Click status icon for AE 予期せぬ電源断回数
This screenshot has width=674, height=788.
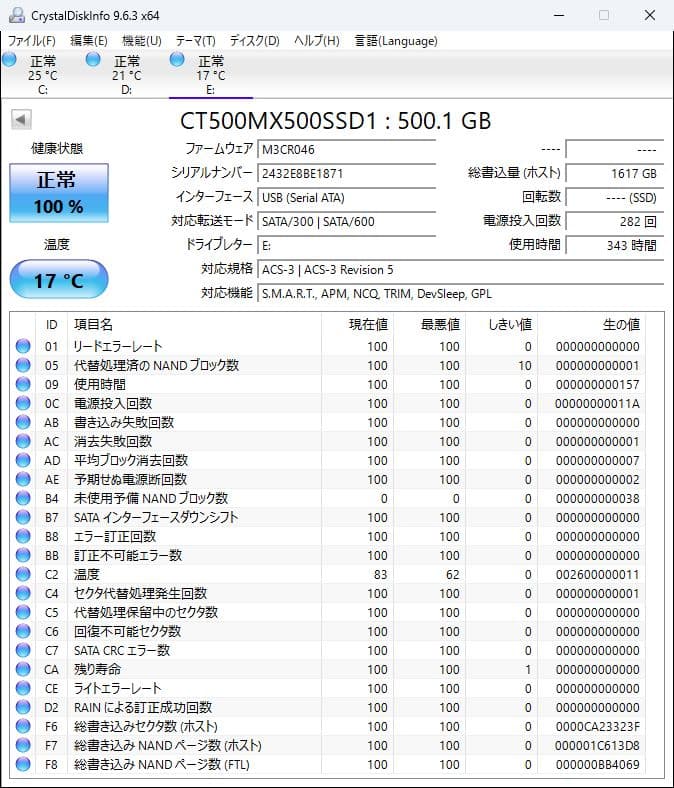[23, 479]
